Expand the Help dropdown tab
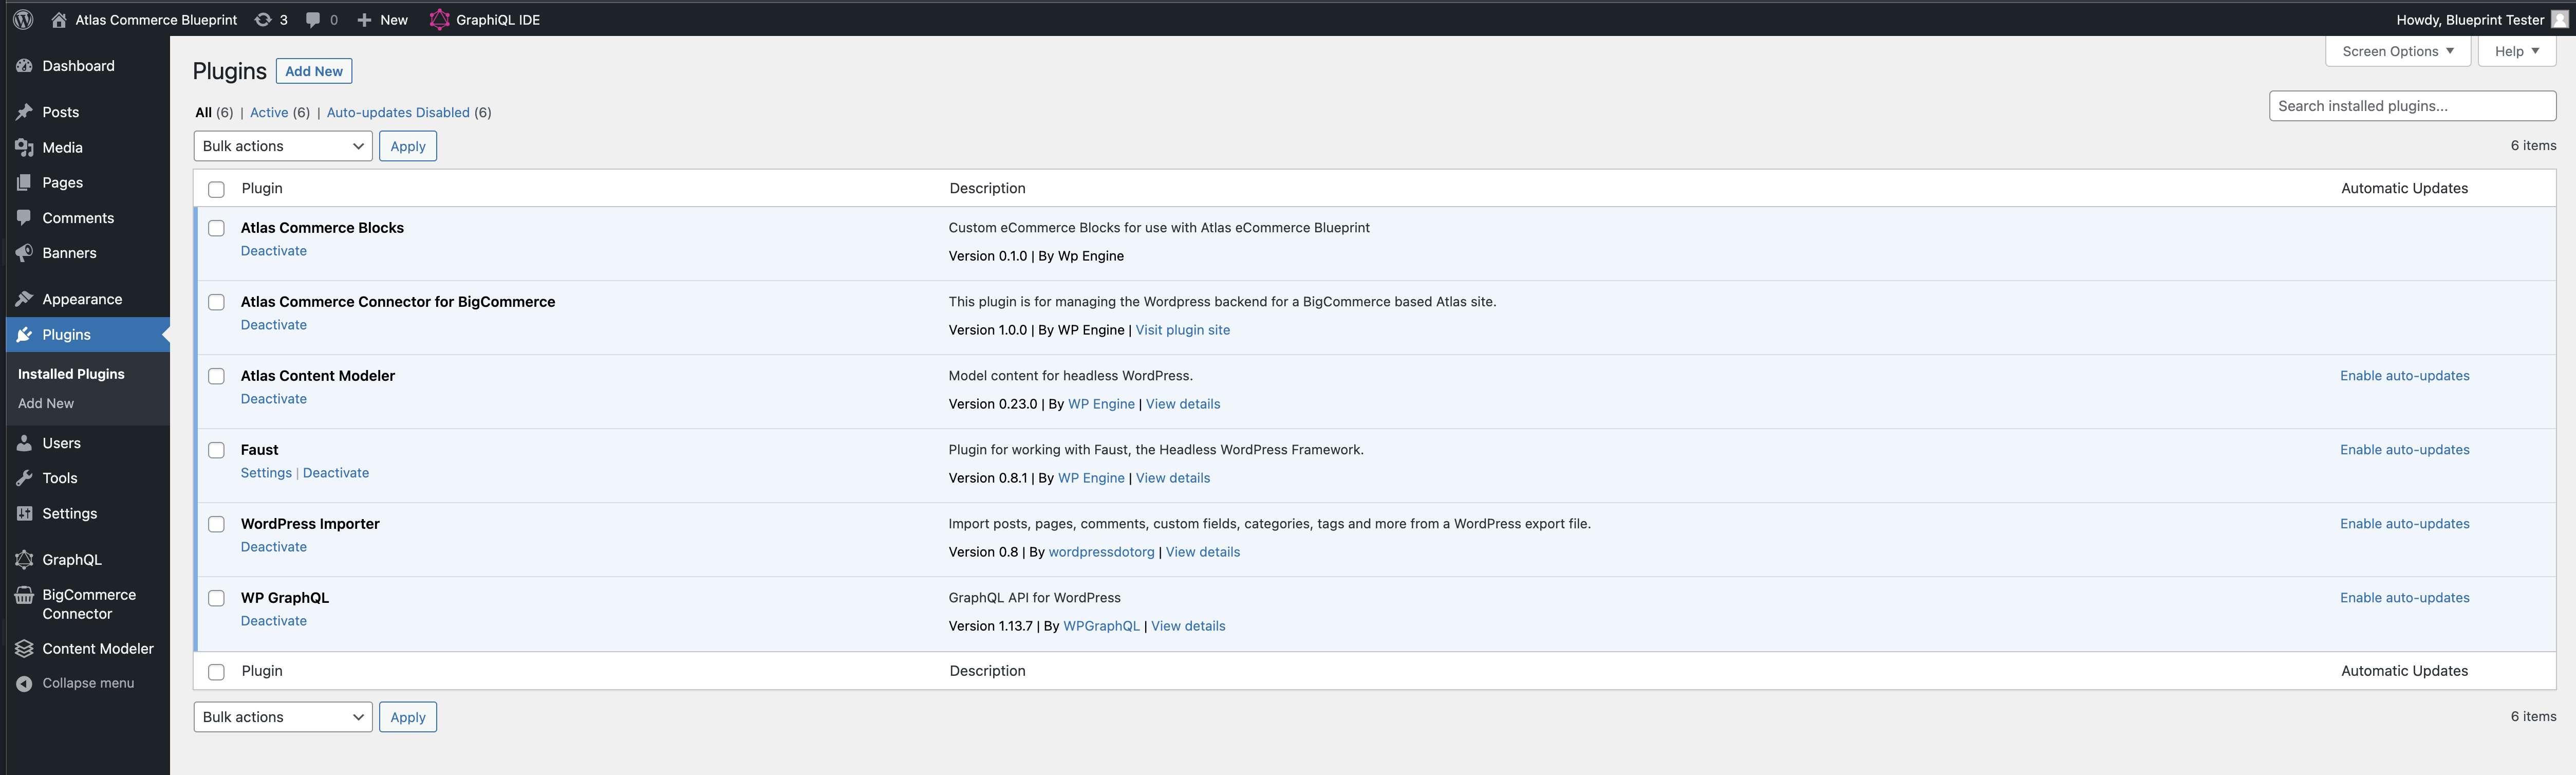Viewport: 2576px width, 775px height. click(2516, 51)
